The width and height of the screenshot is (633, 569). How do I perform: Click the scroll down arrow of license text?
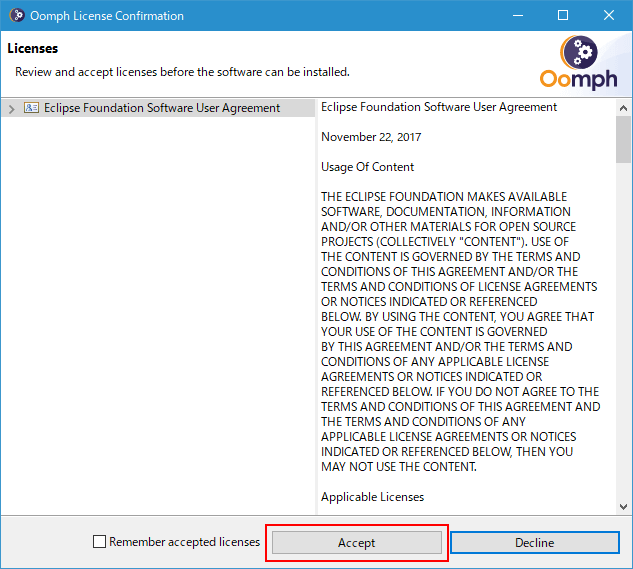click(x=623, y=506)
